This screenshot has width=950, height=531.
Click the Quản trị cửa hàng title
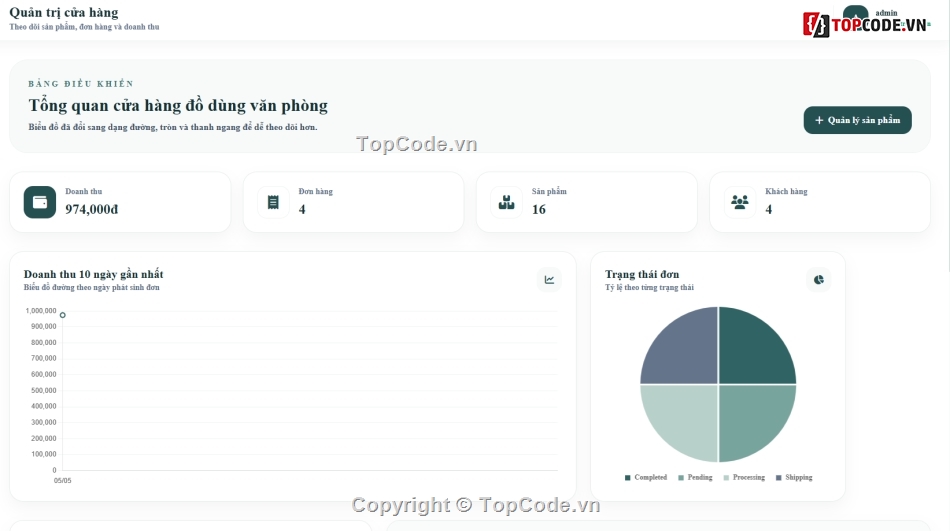coord(64,13)
